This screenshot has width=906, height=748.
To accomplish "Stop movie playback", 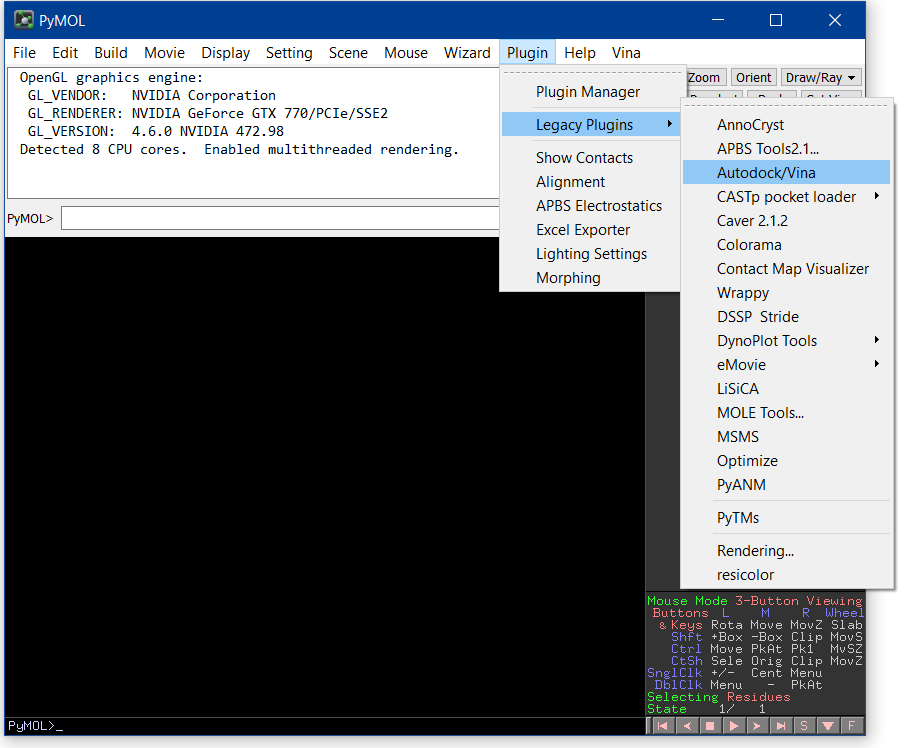I will [710, 726].
